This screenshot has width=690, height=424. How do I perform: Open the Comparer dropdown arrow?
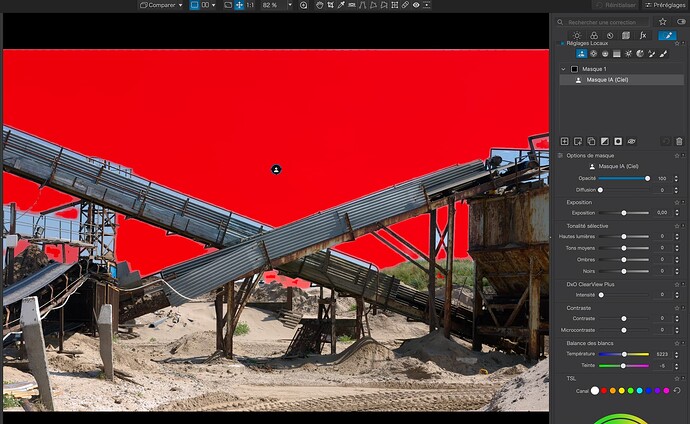point(180,5)
